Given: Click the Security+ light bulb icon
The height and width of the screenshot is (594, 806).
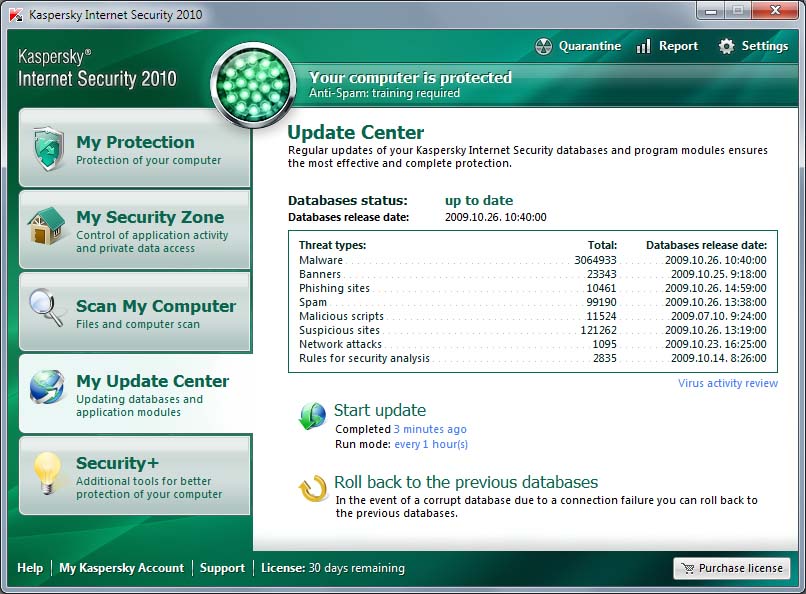Looking at the screenshot, I should point(47,473).
